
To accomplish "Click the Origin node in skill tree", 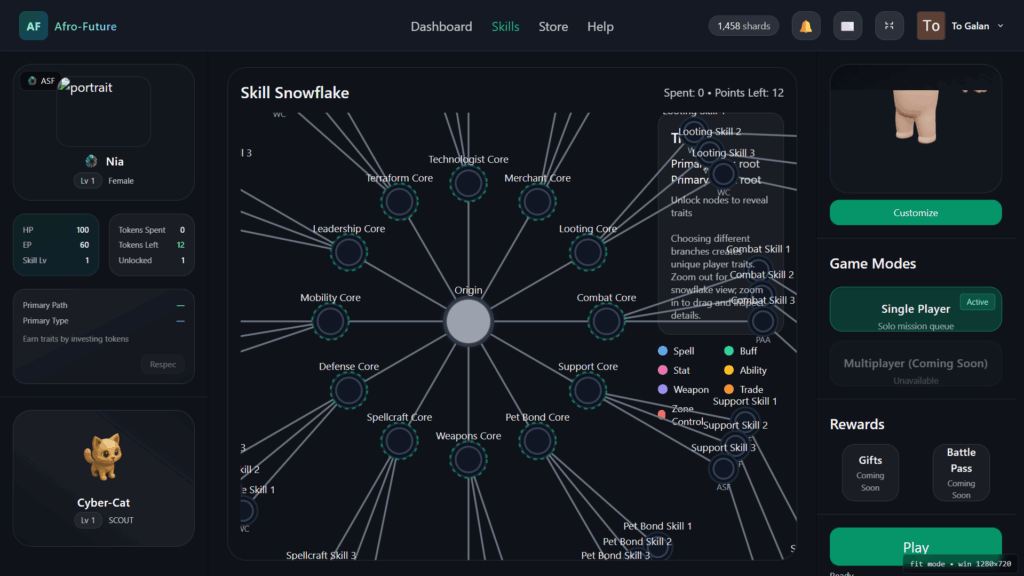I will click(x=468, y=321).
